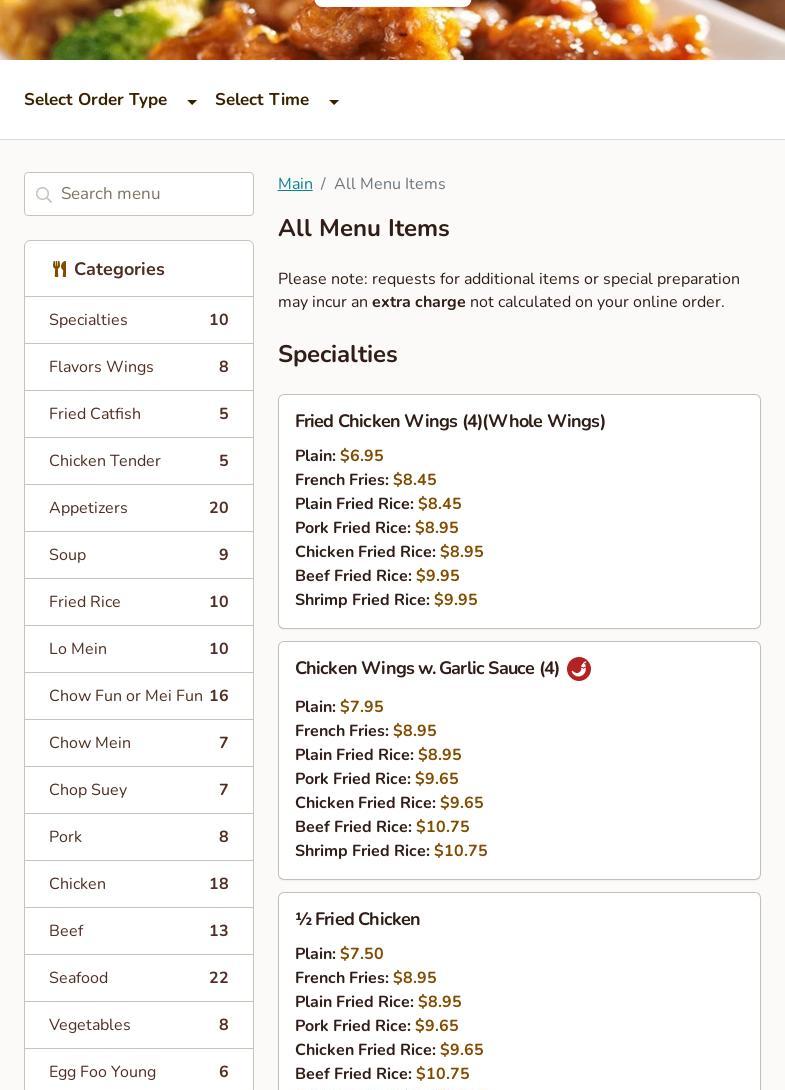Viewport: 785px width, 1090px height.
Task: Open the Fried Chicken Wings (4) item
Action: 450,422
